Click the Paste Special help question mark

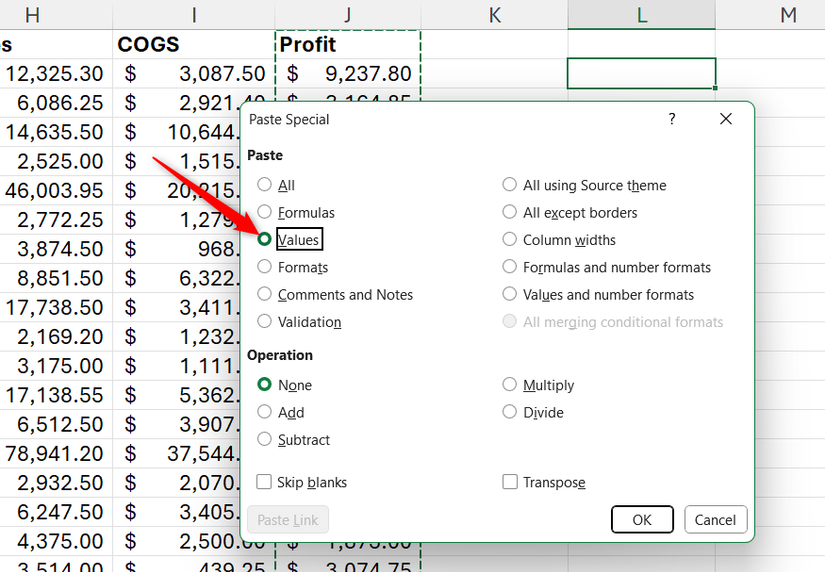(x=671, y=119)
